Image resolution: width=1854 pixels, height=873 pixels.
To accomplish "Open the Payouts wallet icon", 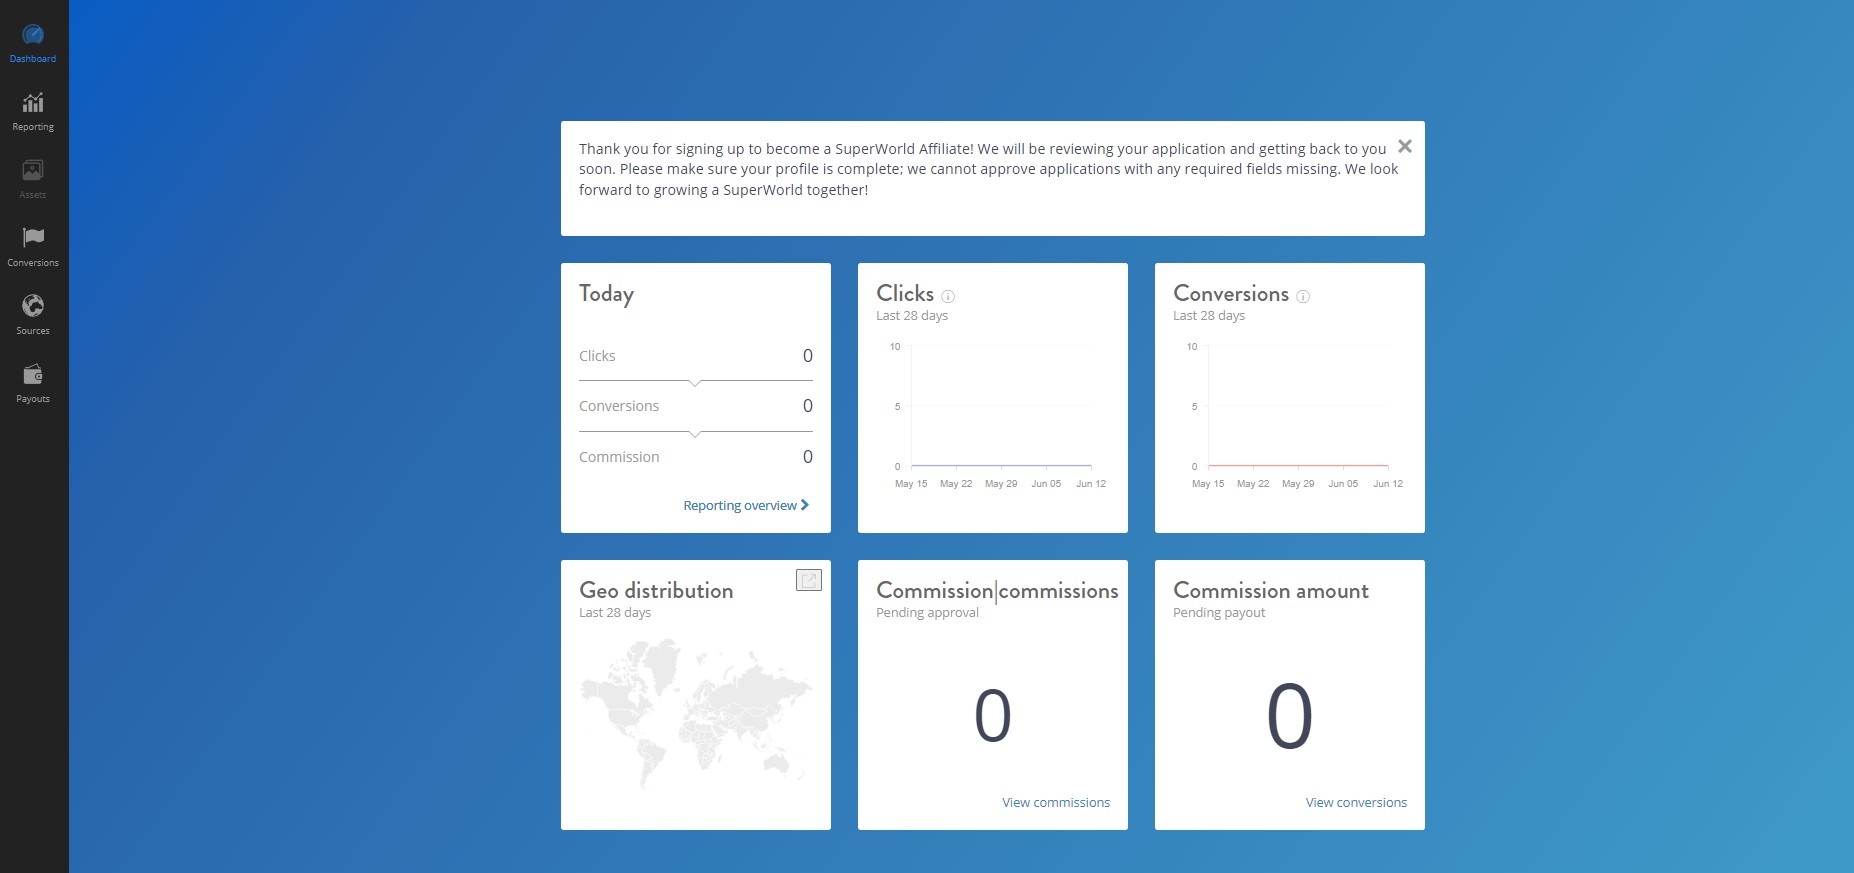I will (33, 374).
